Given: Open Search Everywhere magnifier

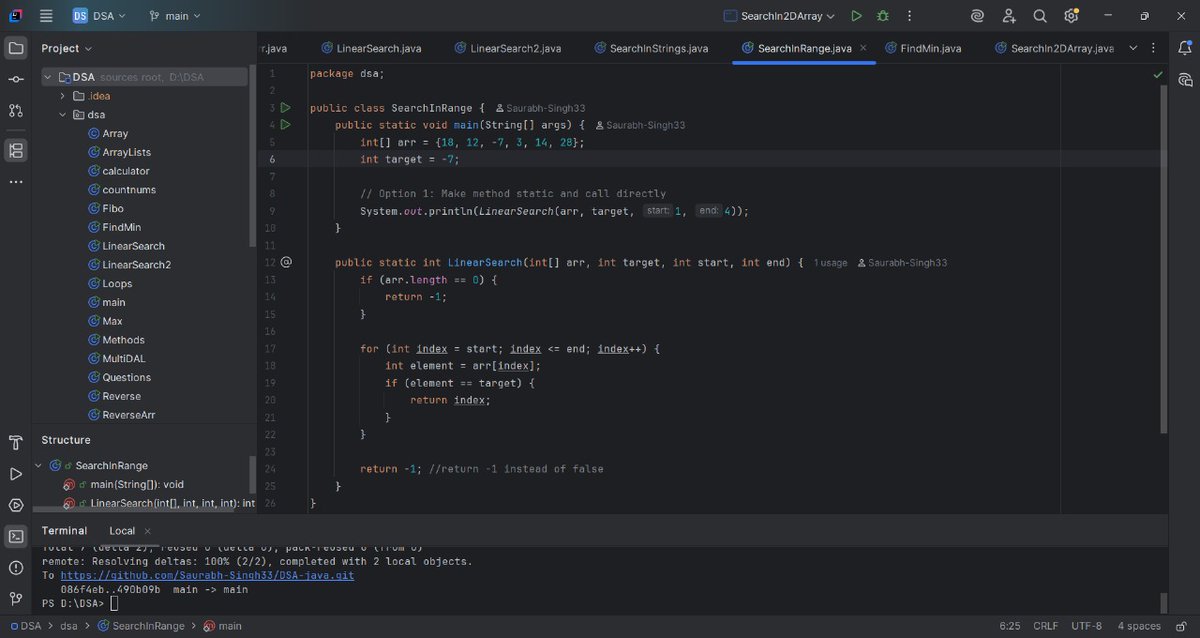Looking at the screenshot, I should click(x=1040, y=16).
